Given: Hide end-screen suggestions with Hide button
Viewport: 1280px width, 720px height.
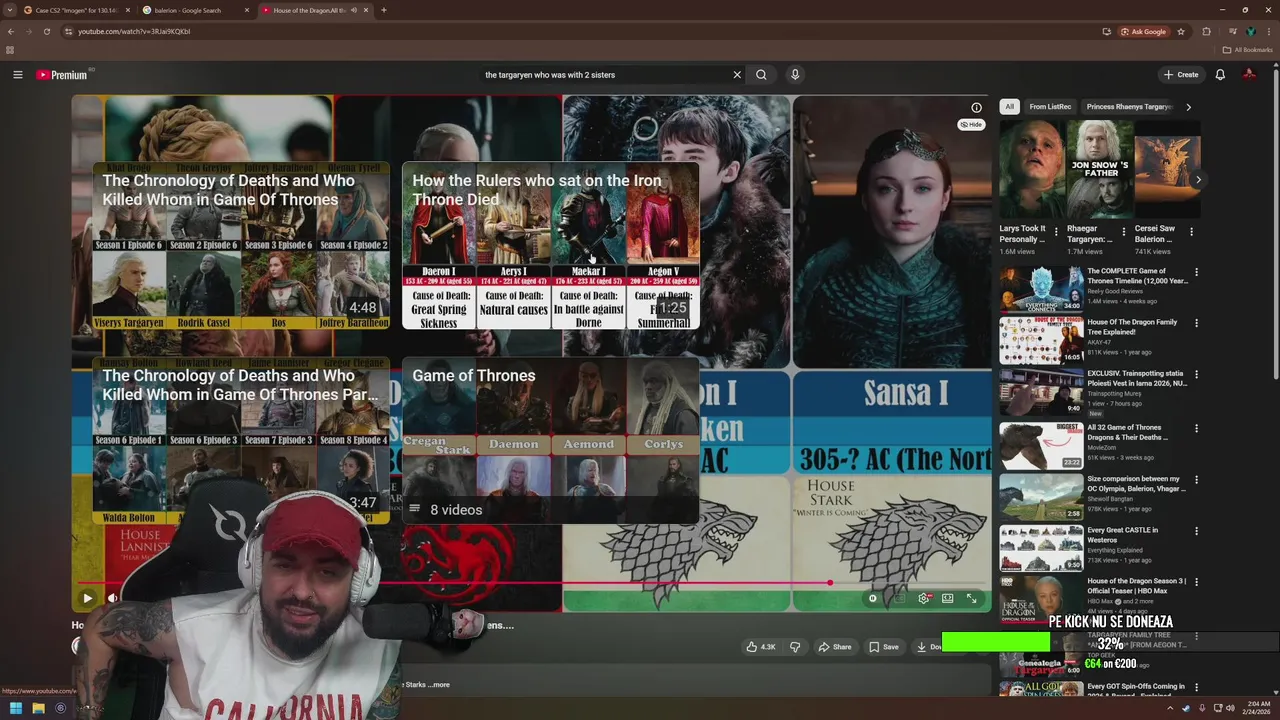Looking at the screenshot, I should pyautogui.click(x=971, y=125).
